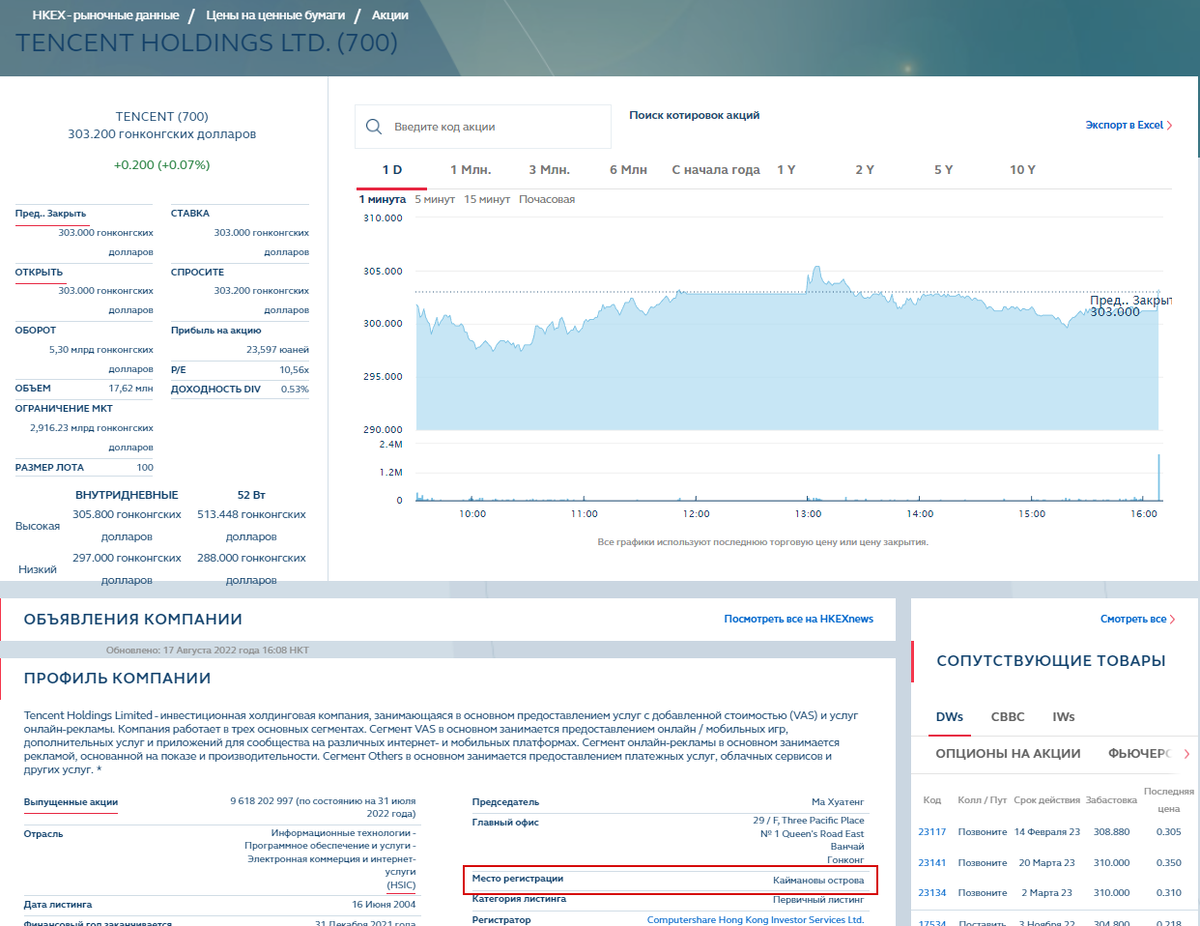Switch to the DWs tab
Viewport: 1200px width, 926px height.
pos(949,717)
